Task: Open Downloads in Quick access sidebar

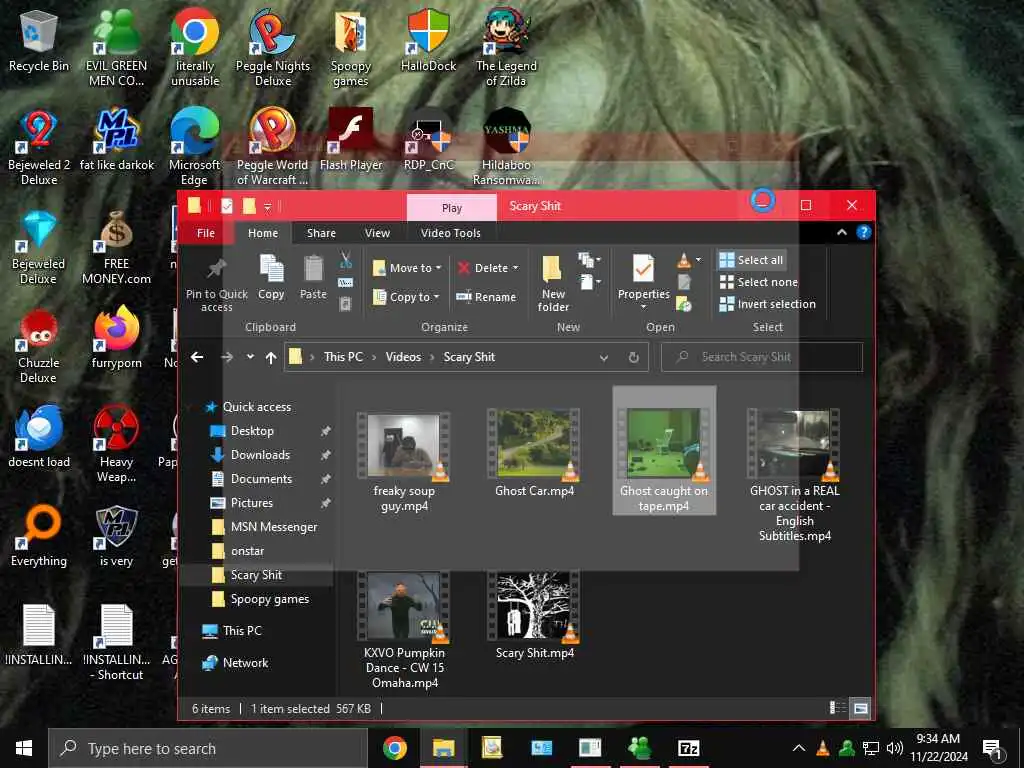Action: tap(260, 455)
